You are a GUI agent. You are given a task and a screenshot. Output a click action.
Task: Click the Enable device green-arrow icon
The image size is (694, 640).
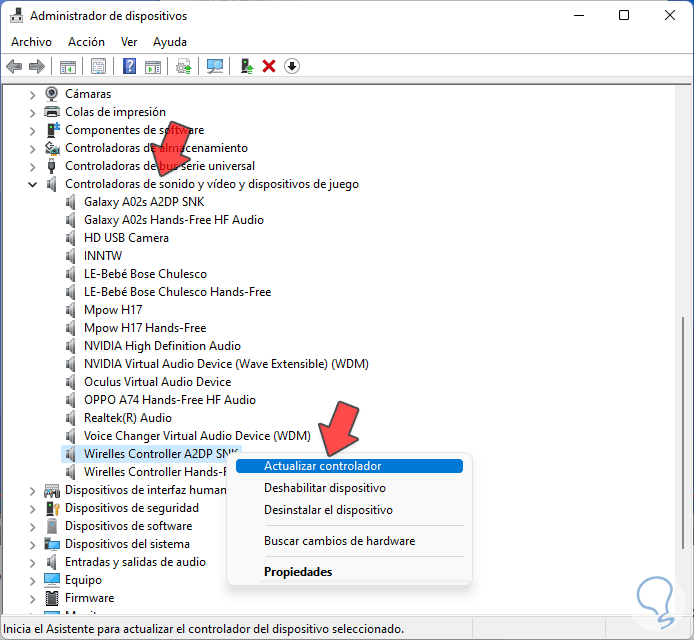point(247,66)
